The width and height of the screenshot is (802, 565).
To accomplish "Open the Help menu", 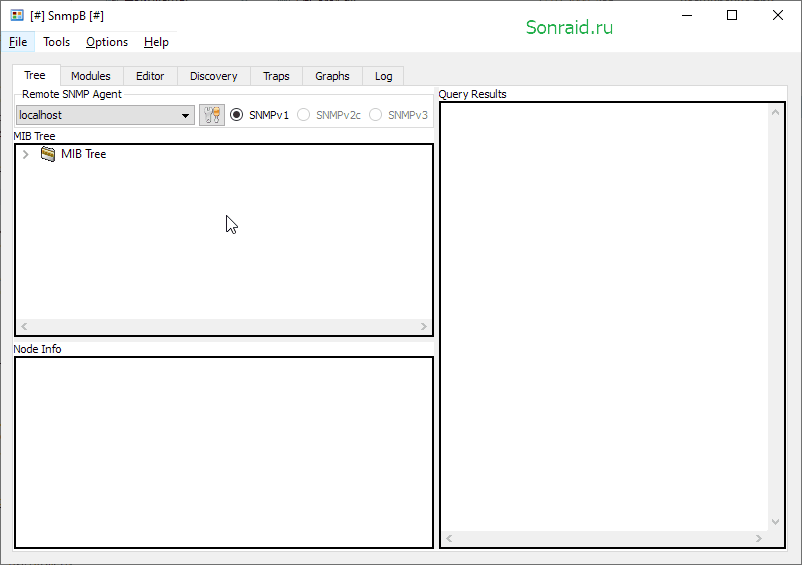I will tap(156, 42).
